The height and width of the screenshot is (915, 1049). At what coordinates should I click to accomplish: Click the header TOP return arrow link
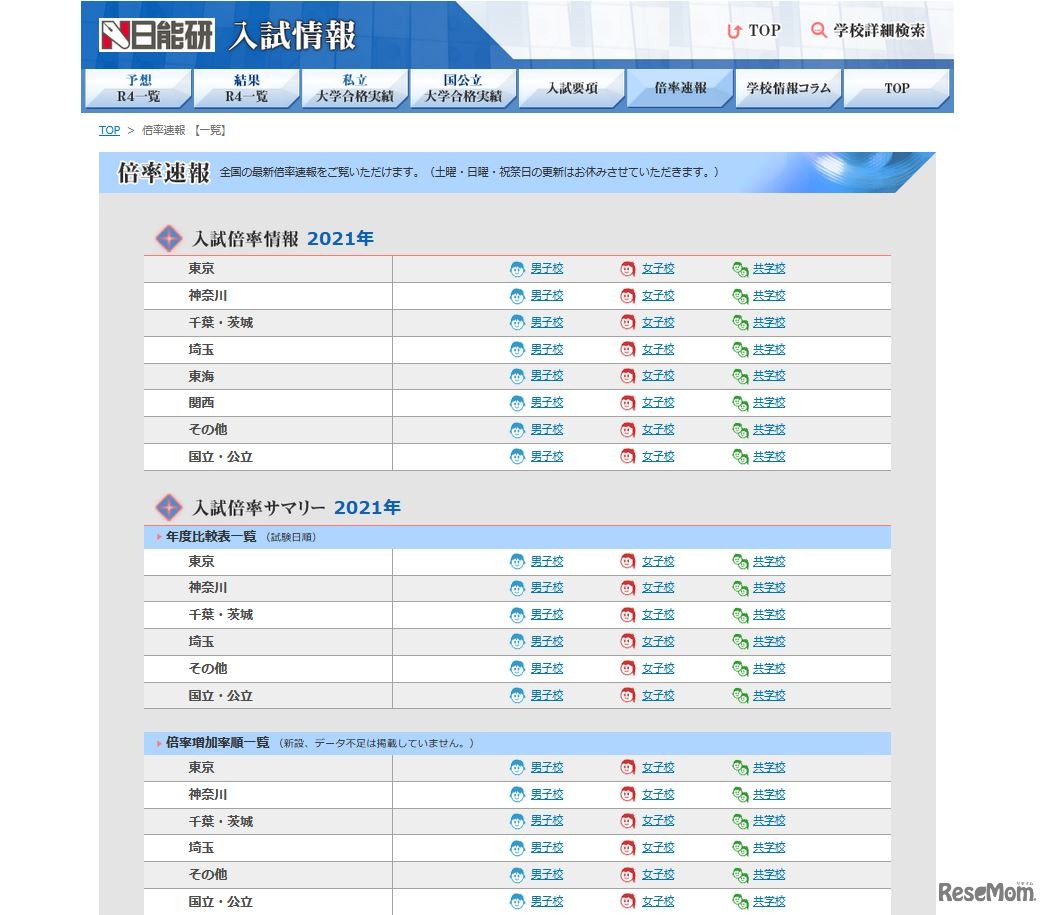(x=754, y=31)
